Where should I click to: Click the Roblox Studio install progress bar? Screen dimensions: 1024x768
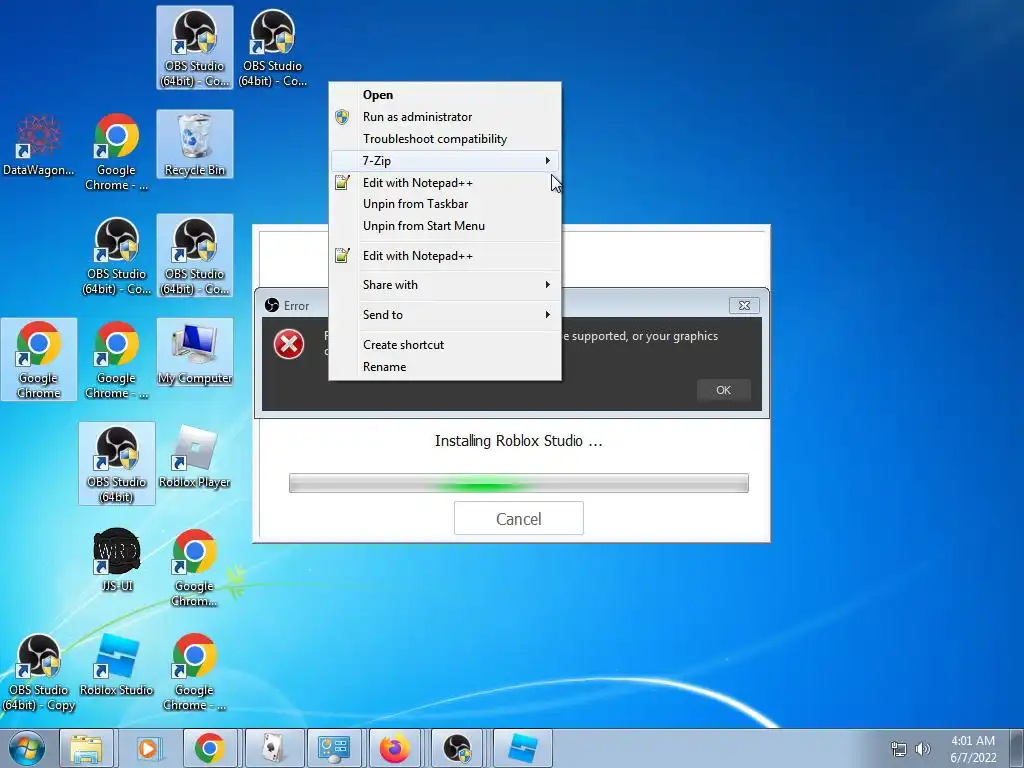coord(519,483)
